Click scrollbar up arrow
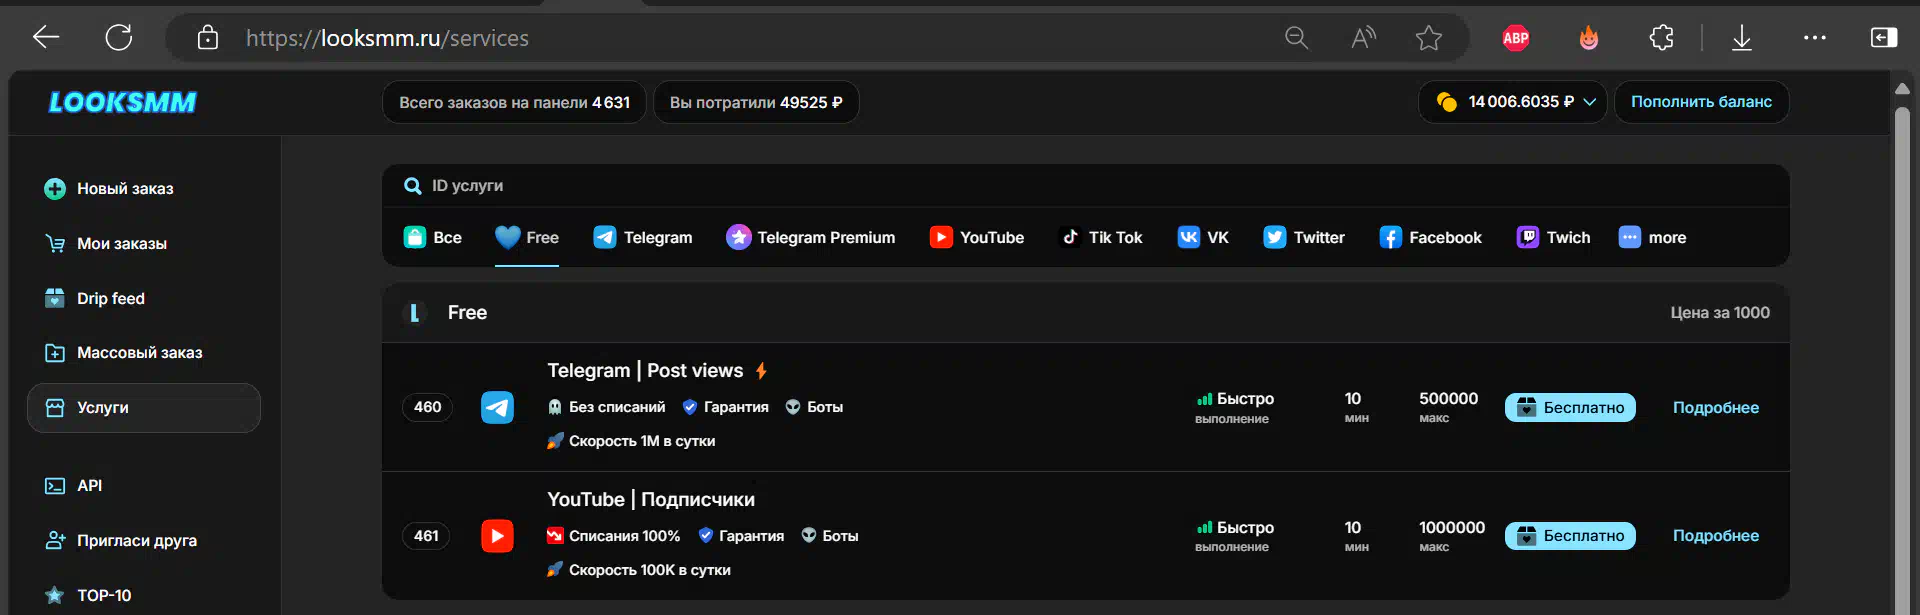This screenshot has width=1920, height=615. tap(1902, 89)
